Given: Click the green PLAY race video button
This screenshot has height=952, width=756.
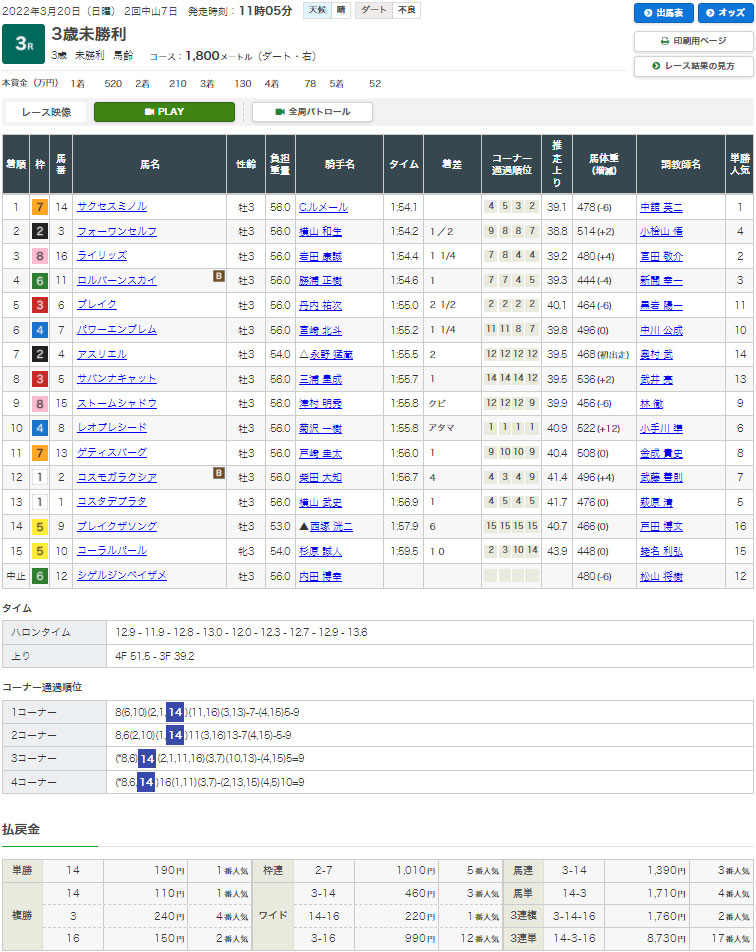Looking at the screenshot, I should coord(164,112).
